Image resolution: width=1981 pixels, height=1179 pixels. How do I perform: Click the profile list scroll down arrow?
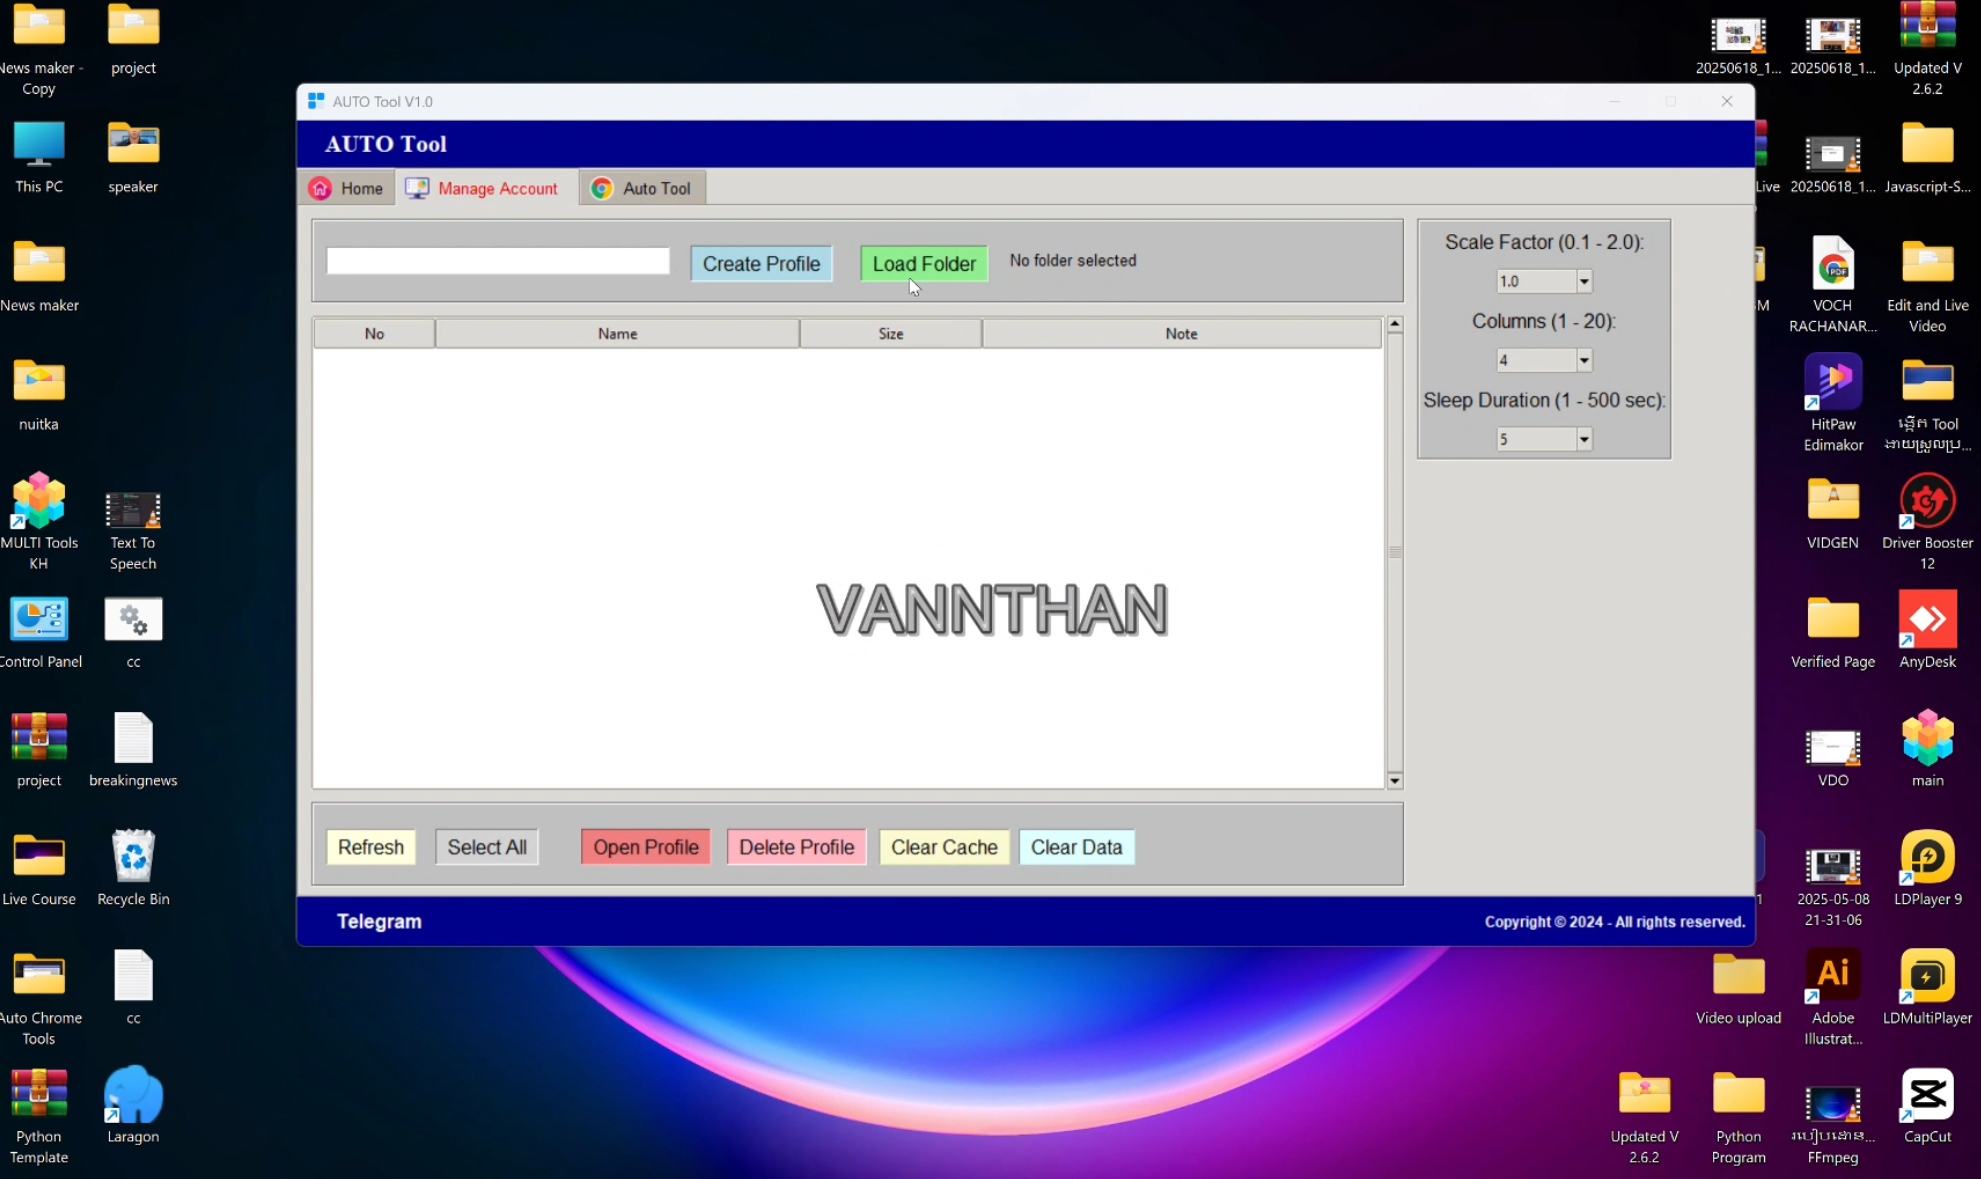(1394, 781)
